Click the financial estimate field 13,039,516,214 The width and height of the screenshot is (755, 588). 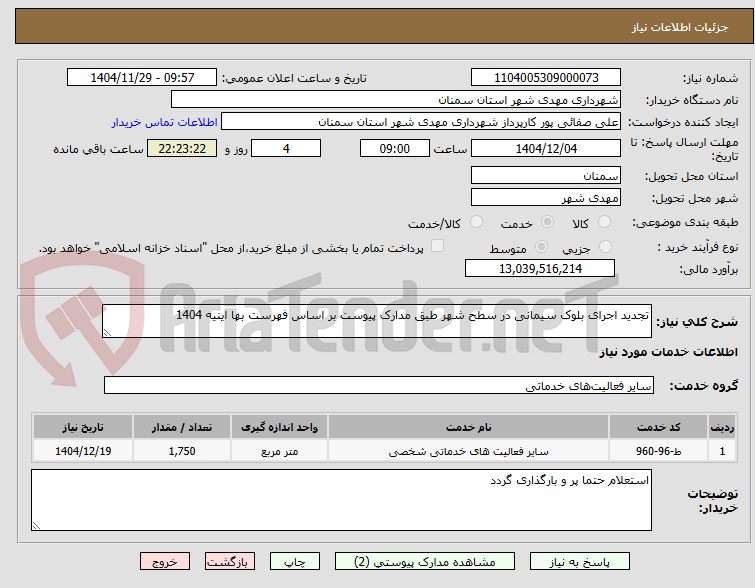[540, 268]
